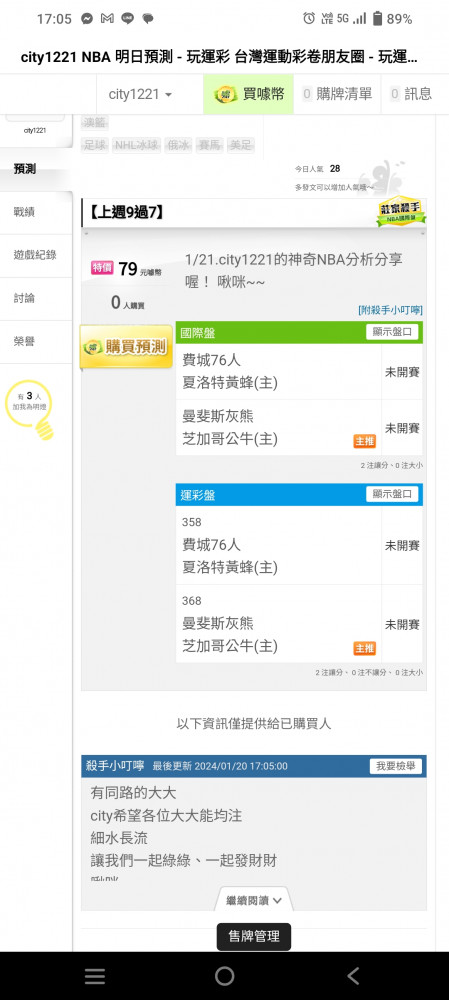Open 購牌清單 in top bar
Screen dimensions: 449x1000
point(337,94)
